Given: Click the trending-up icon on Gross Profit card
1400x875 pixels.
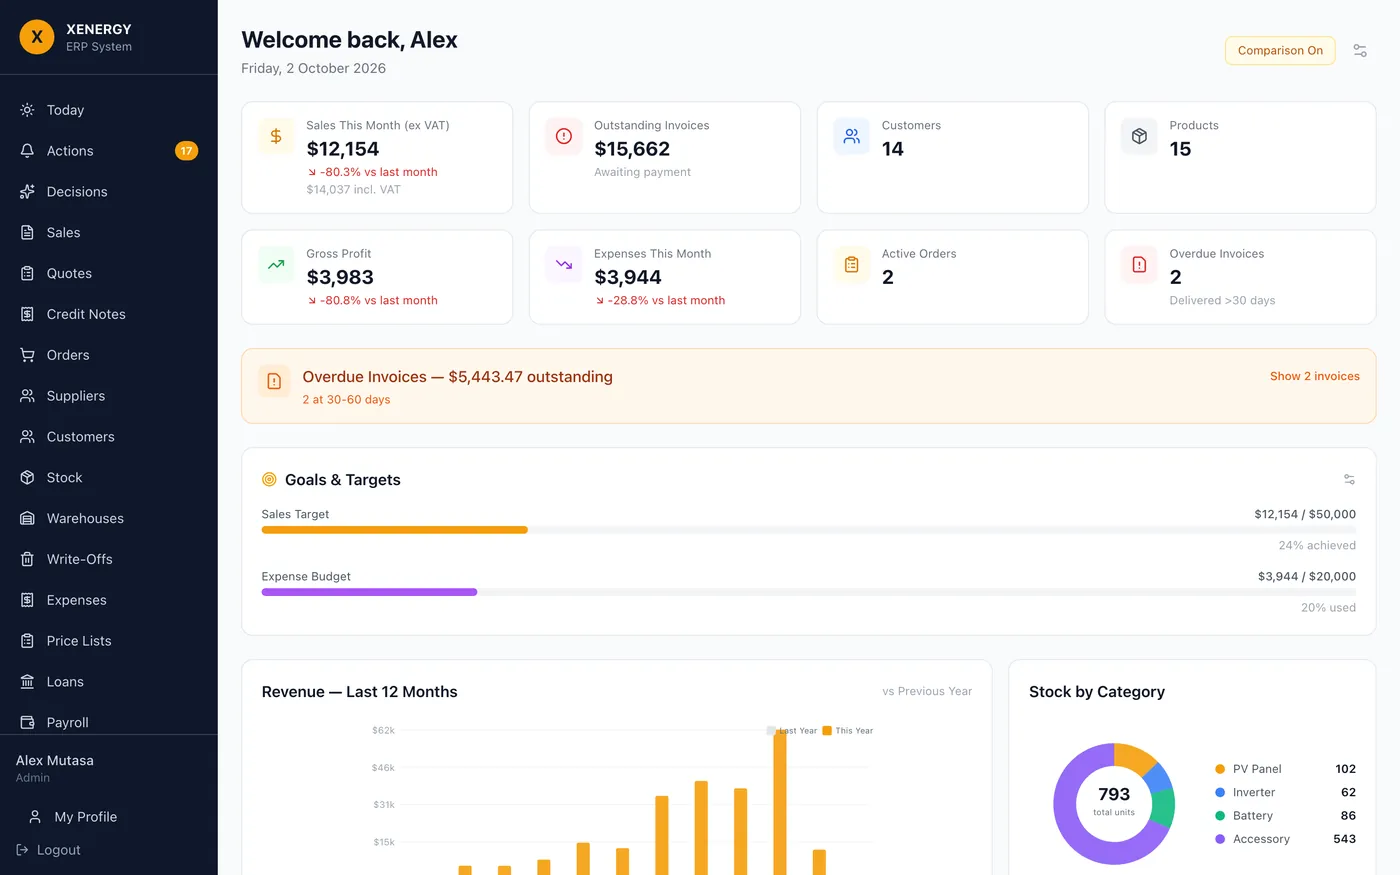Looking at the screenshot, I should point(276,265).
